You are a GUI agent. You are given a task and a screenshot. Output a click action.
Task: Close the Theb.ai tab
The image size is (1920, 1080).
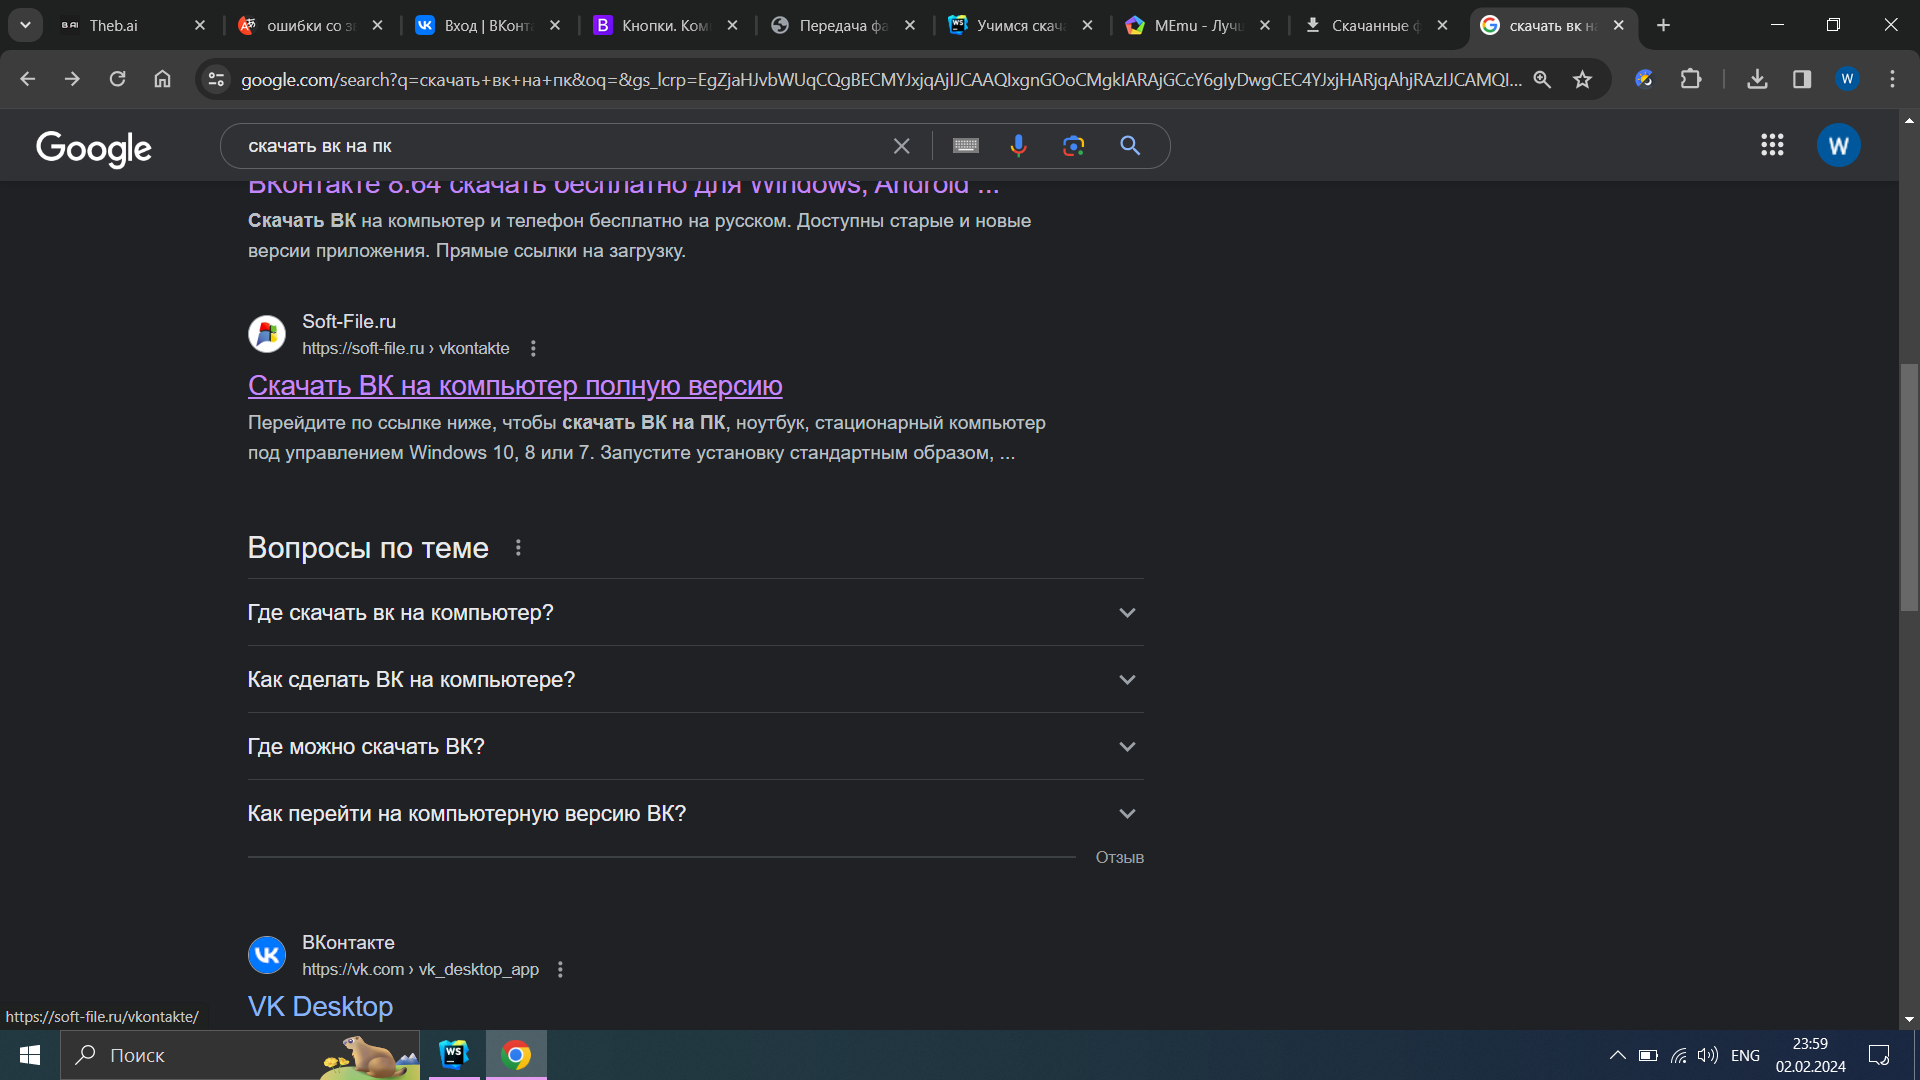click(x=200, y=25)
